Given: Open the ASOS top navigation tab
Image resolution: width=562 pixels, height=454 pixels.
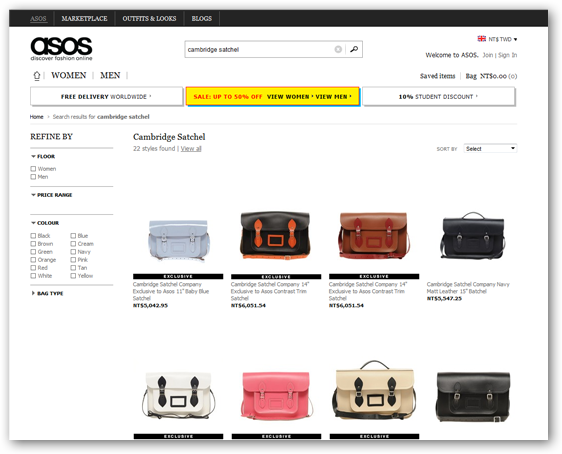Looking at the screenshot, I should pyautogui.click(x=38, y=18).
